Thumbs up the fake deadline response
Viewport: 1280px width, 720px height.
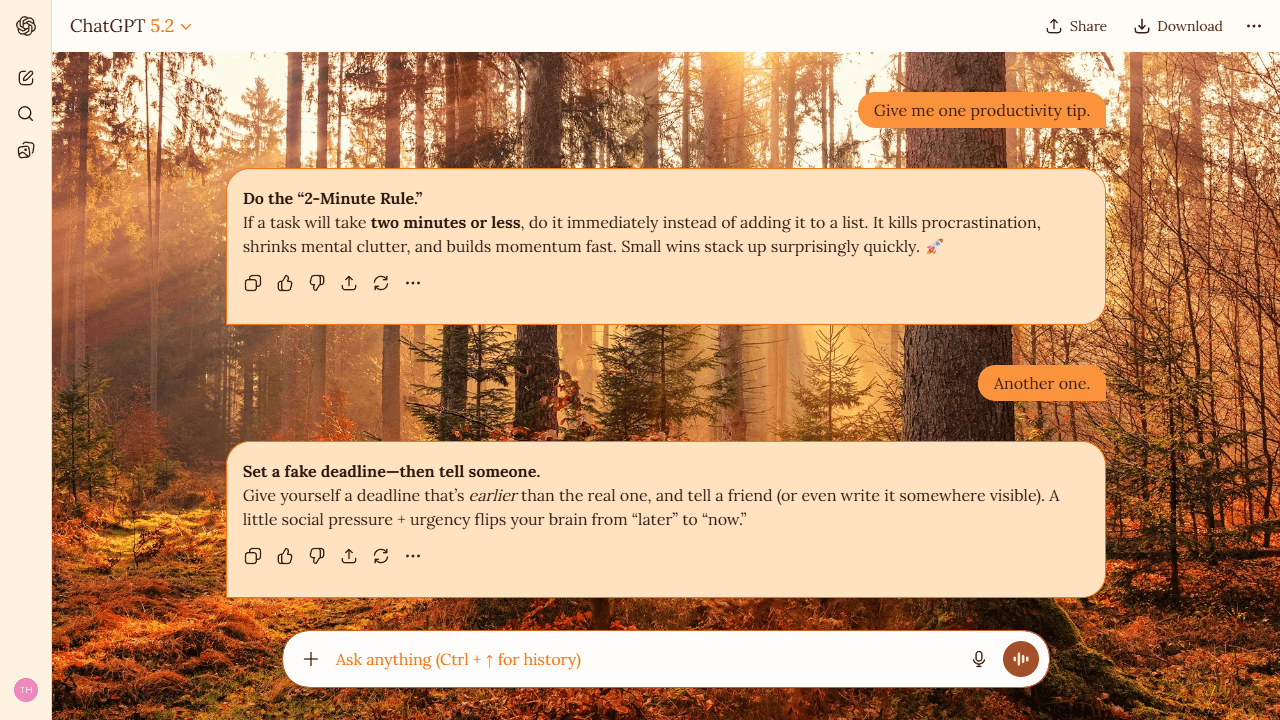click(285, 556)
